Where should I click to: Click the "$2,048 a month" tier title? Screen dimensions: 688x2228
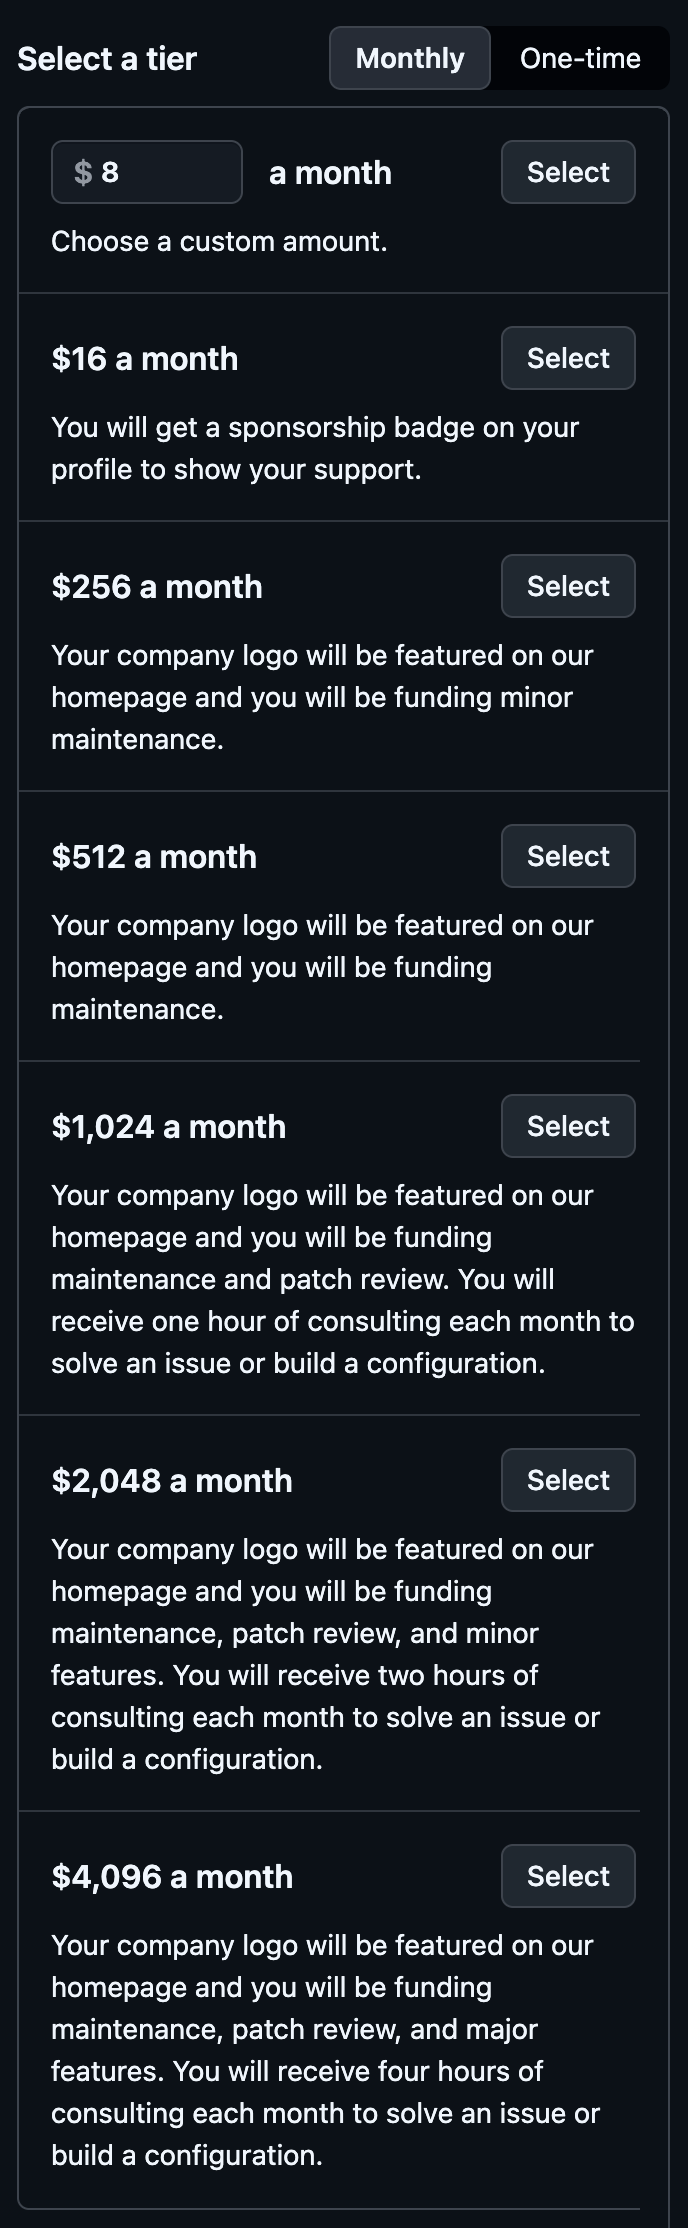pos(172,1481)
